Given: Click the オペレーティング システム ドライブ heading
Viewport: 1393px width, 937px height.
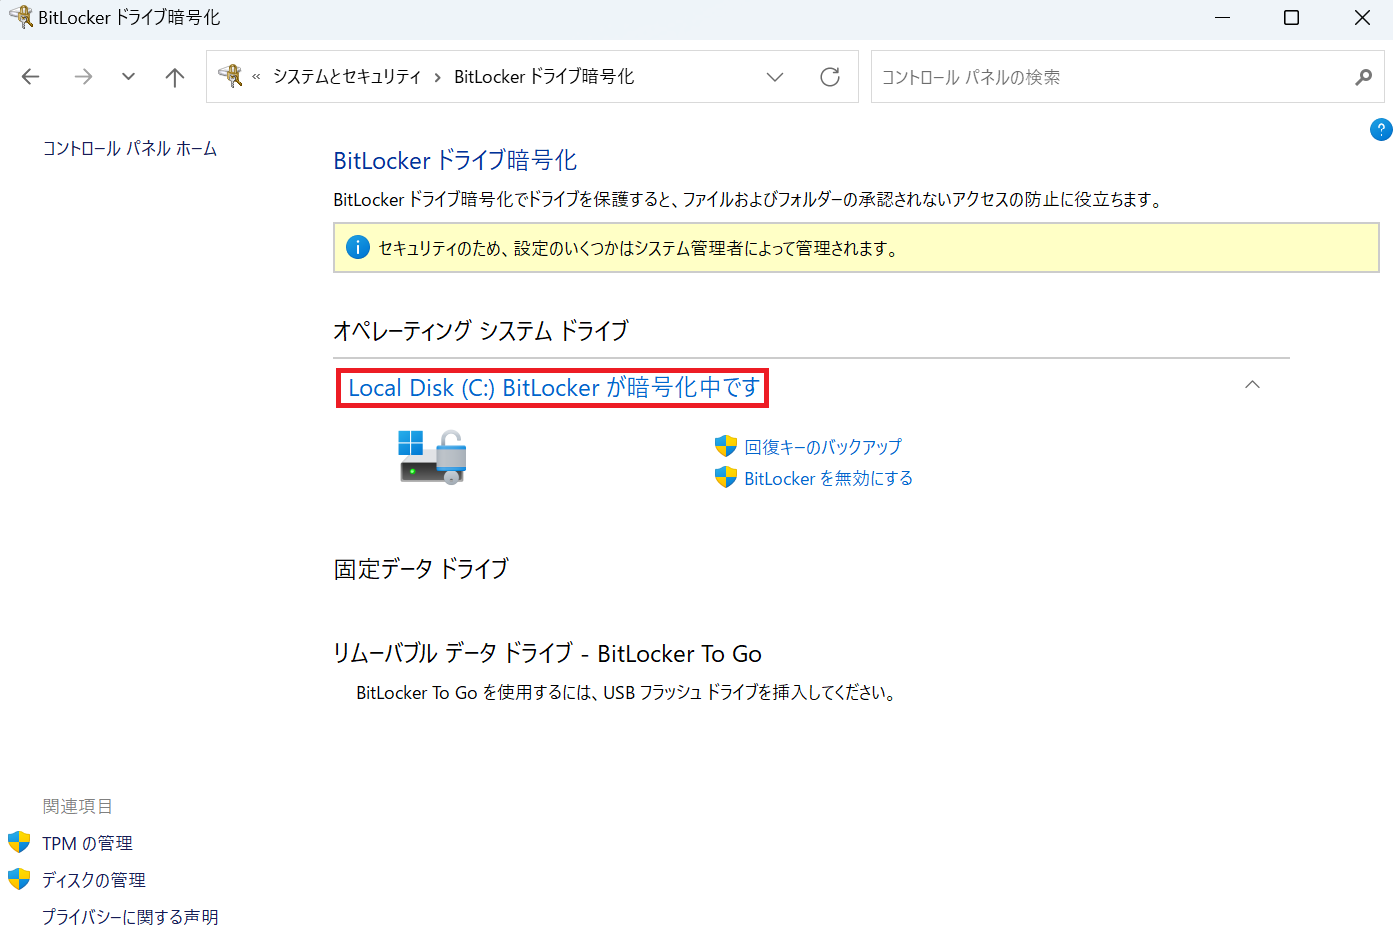Looking at the screenshot, I should pyautogui.click(x=481, y=331).
